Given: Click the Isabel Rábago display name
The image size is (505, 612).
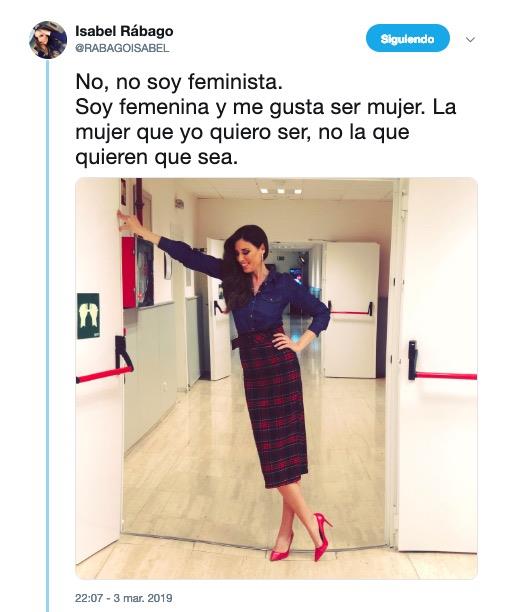Looking at the screenshot, I should (x=124, y=31).
